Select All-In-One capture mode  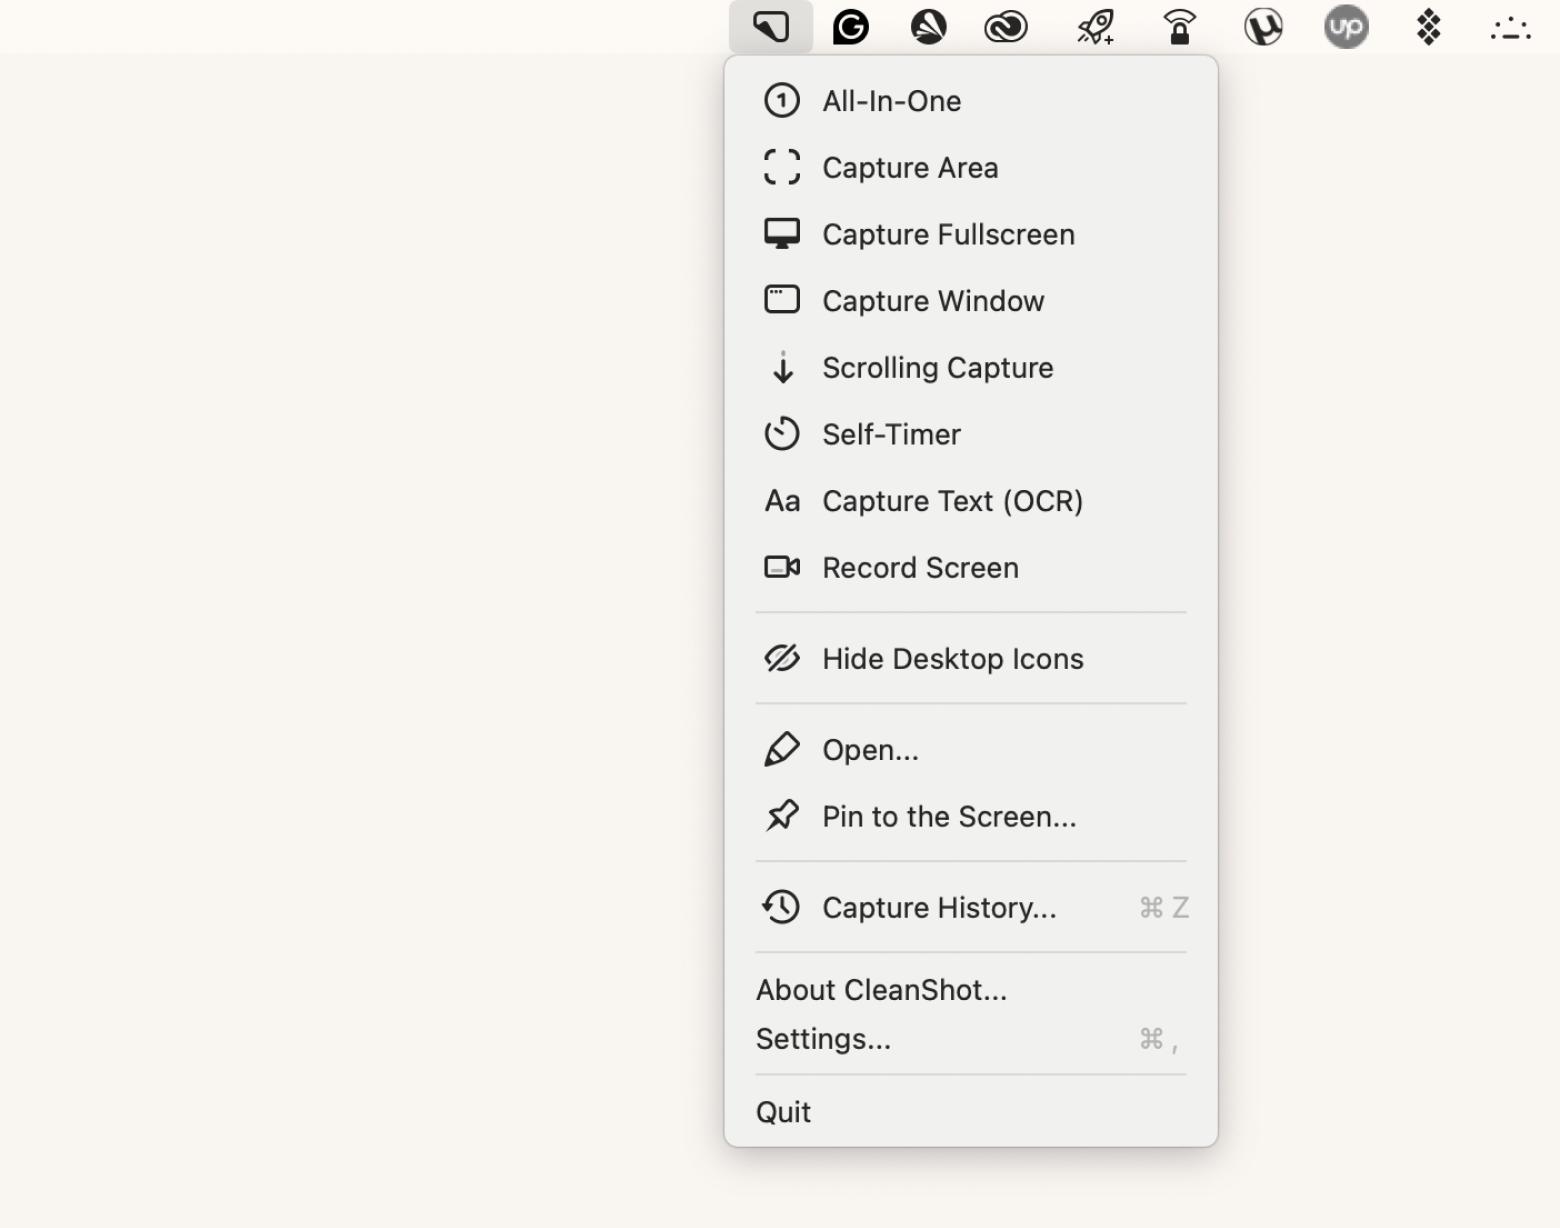tap(891, 101)
